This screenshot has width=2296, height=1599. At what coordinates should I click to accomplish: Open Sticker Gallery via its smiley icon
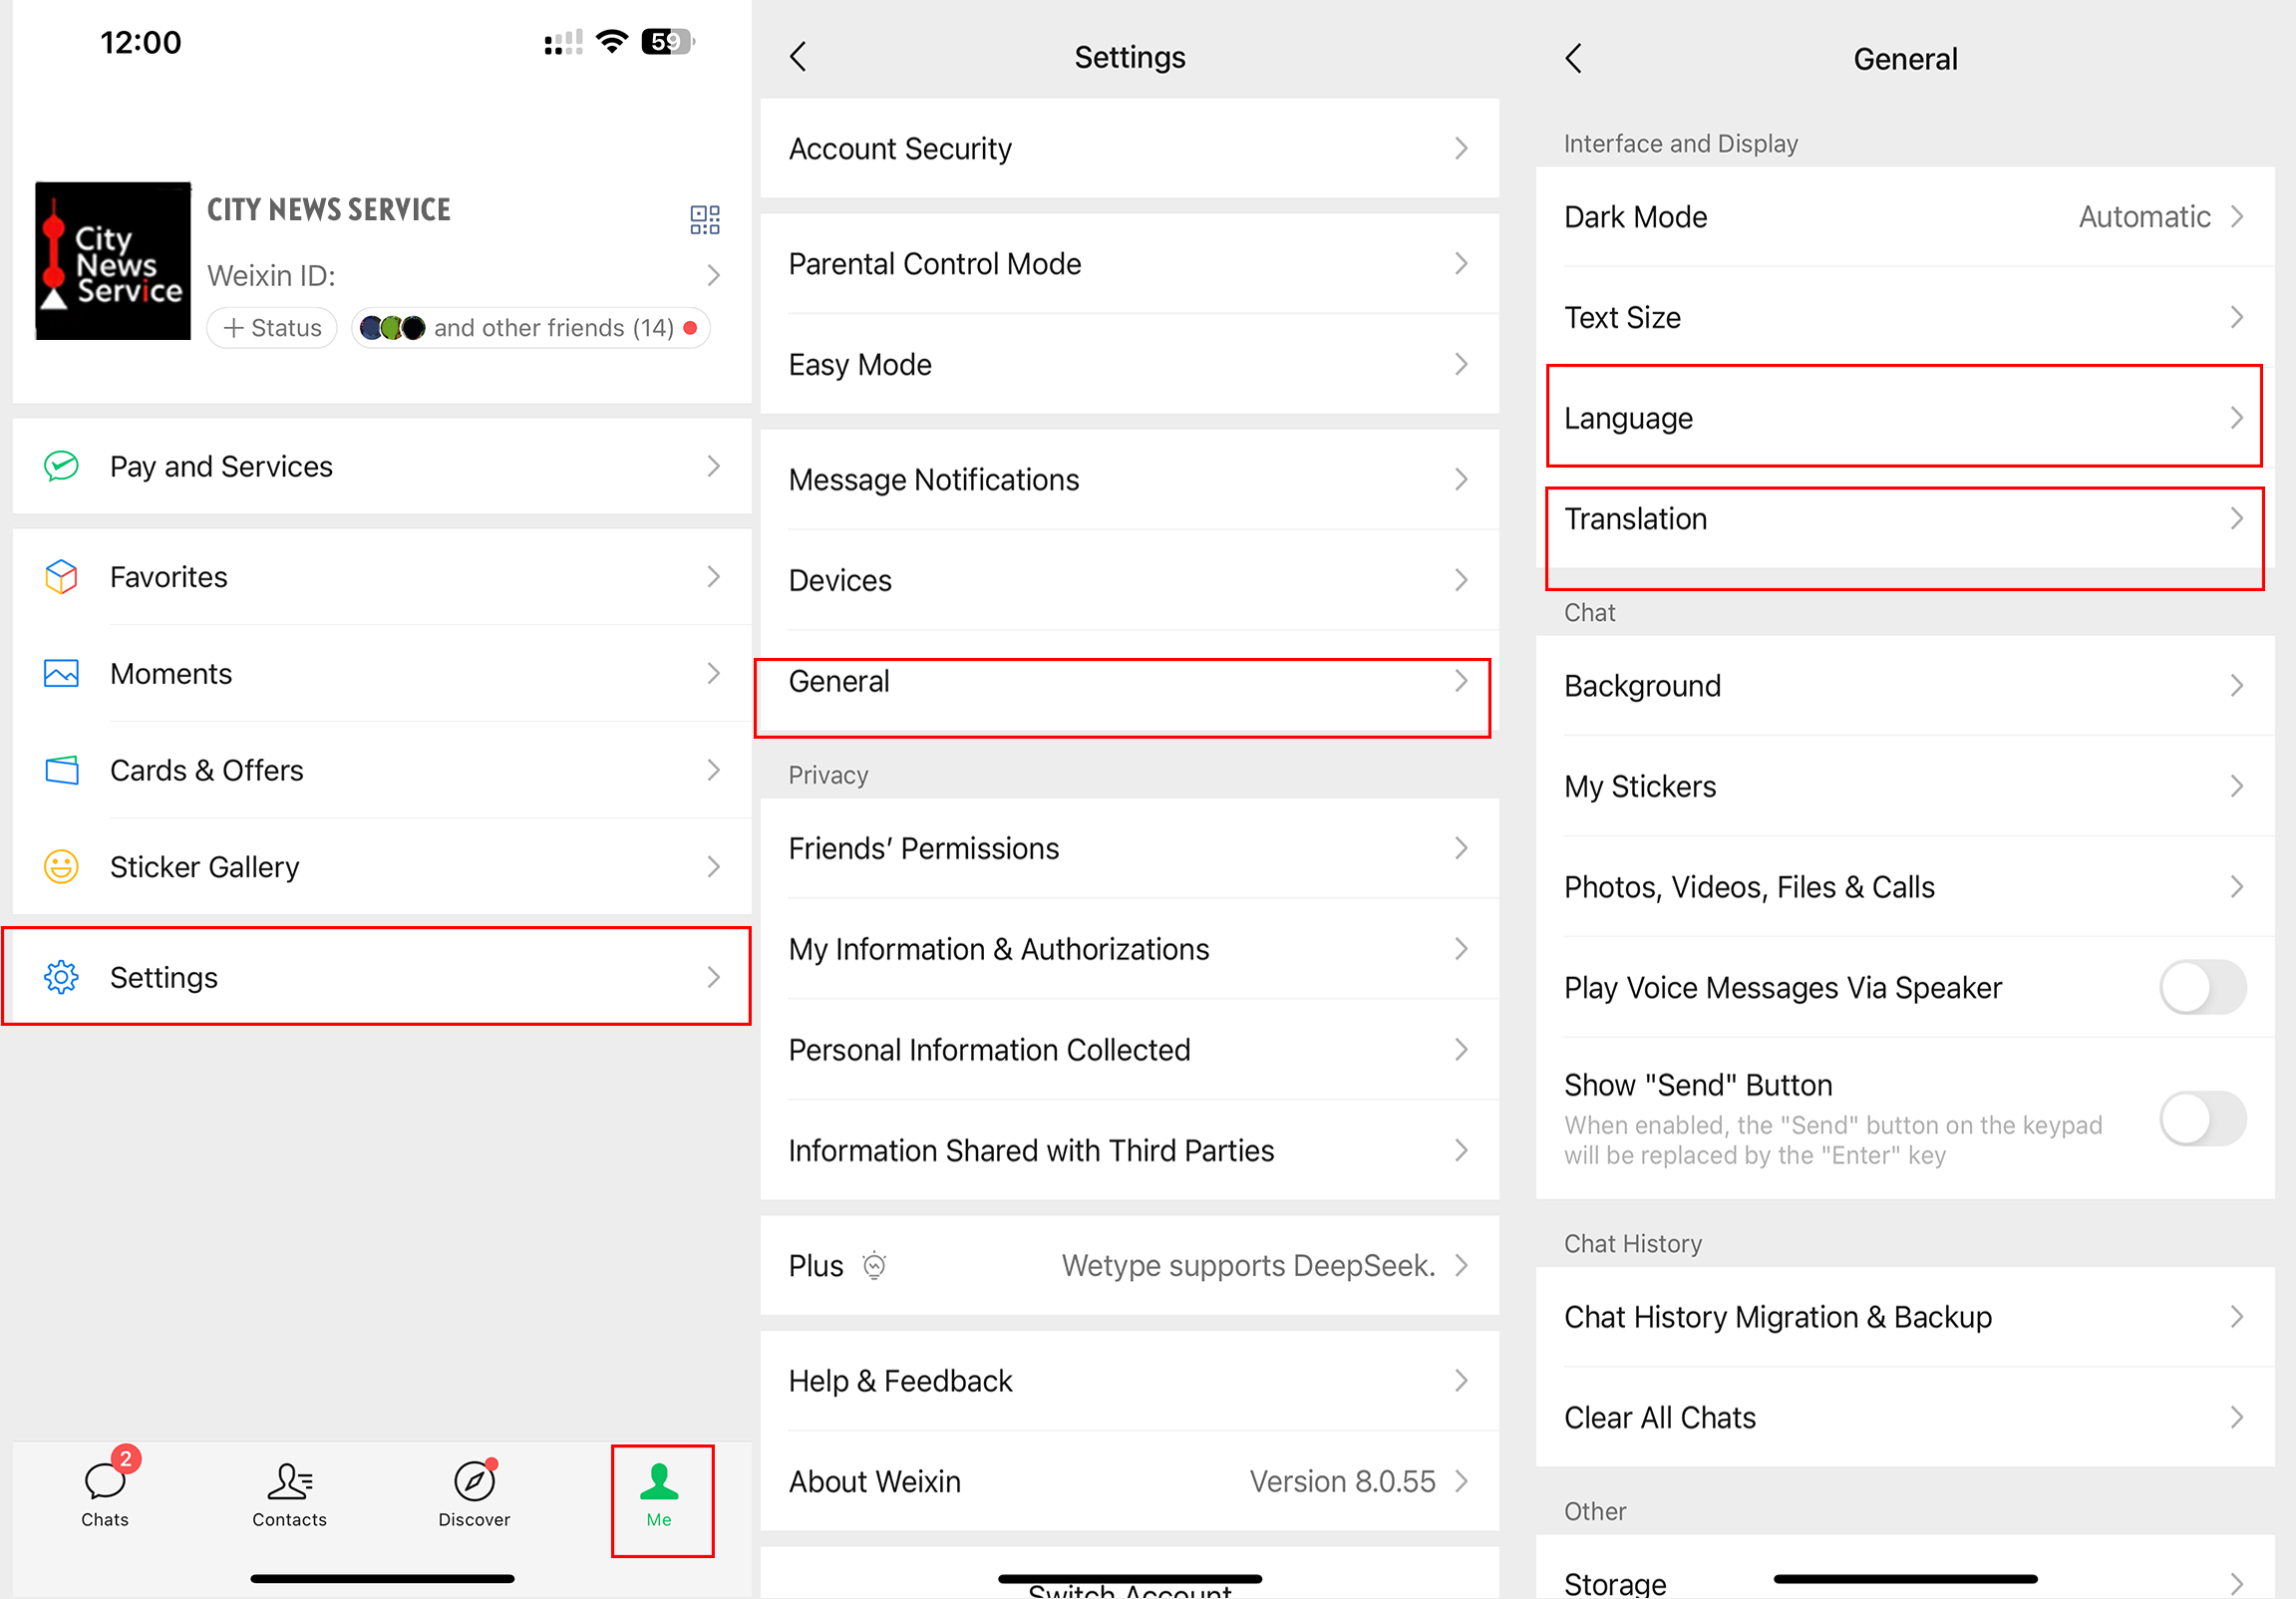pos(61,867)
